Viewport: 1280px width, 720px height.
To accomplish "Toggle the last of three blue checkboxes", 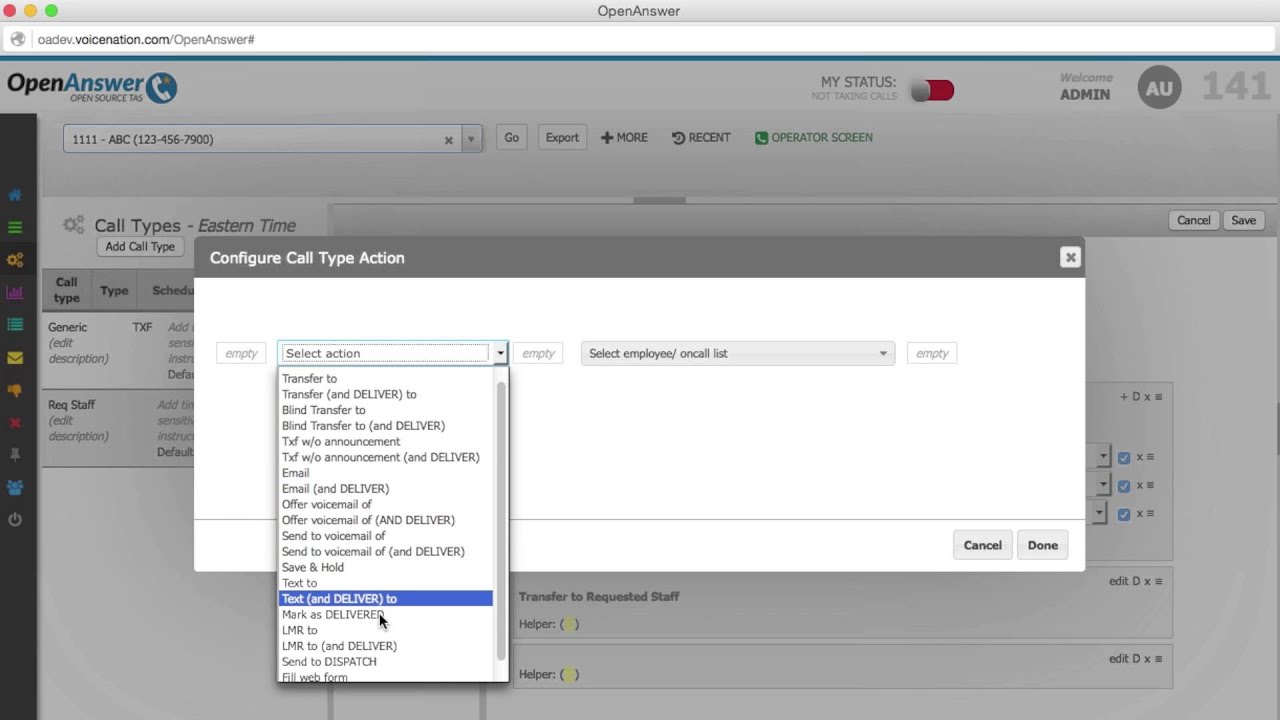I will click(1124, 514).
